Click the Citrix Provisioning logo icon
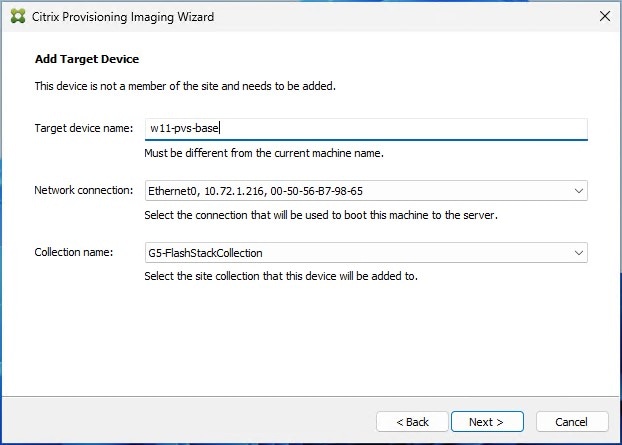 pos(18,16)
